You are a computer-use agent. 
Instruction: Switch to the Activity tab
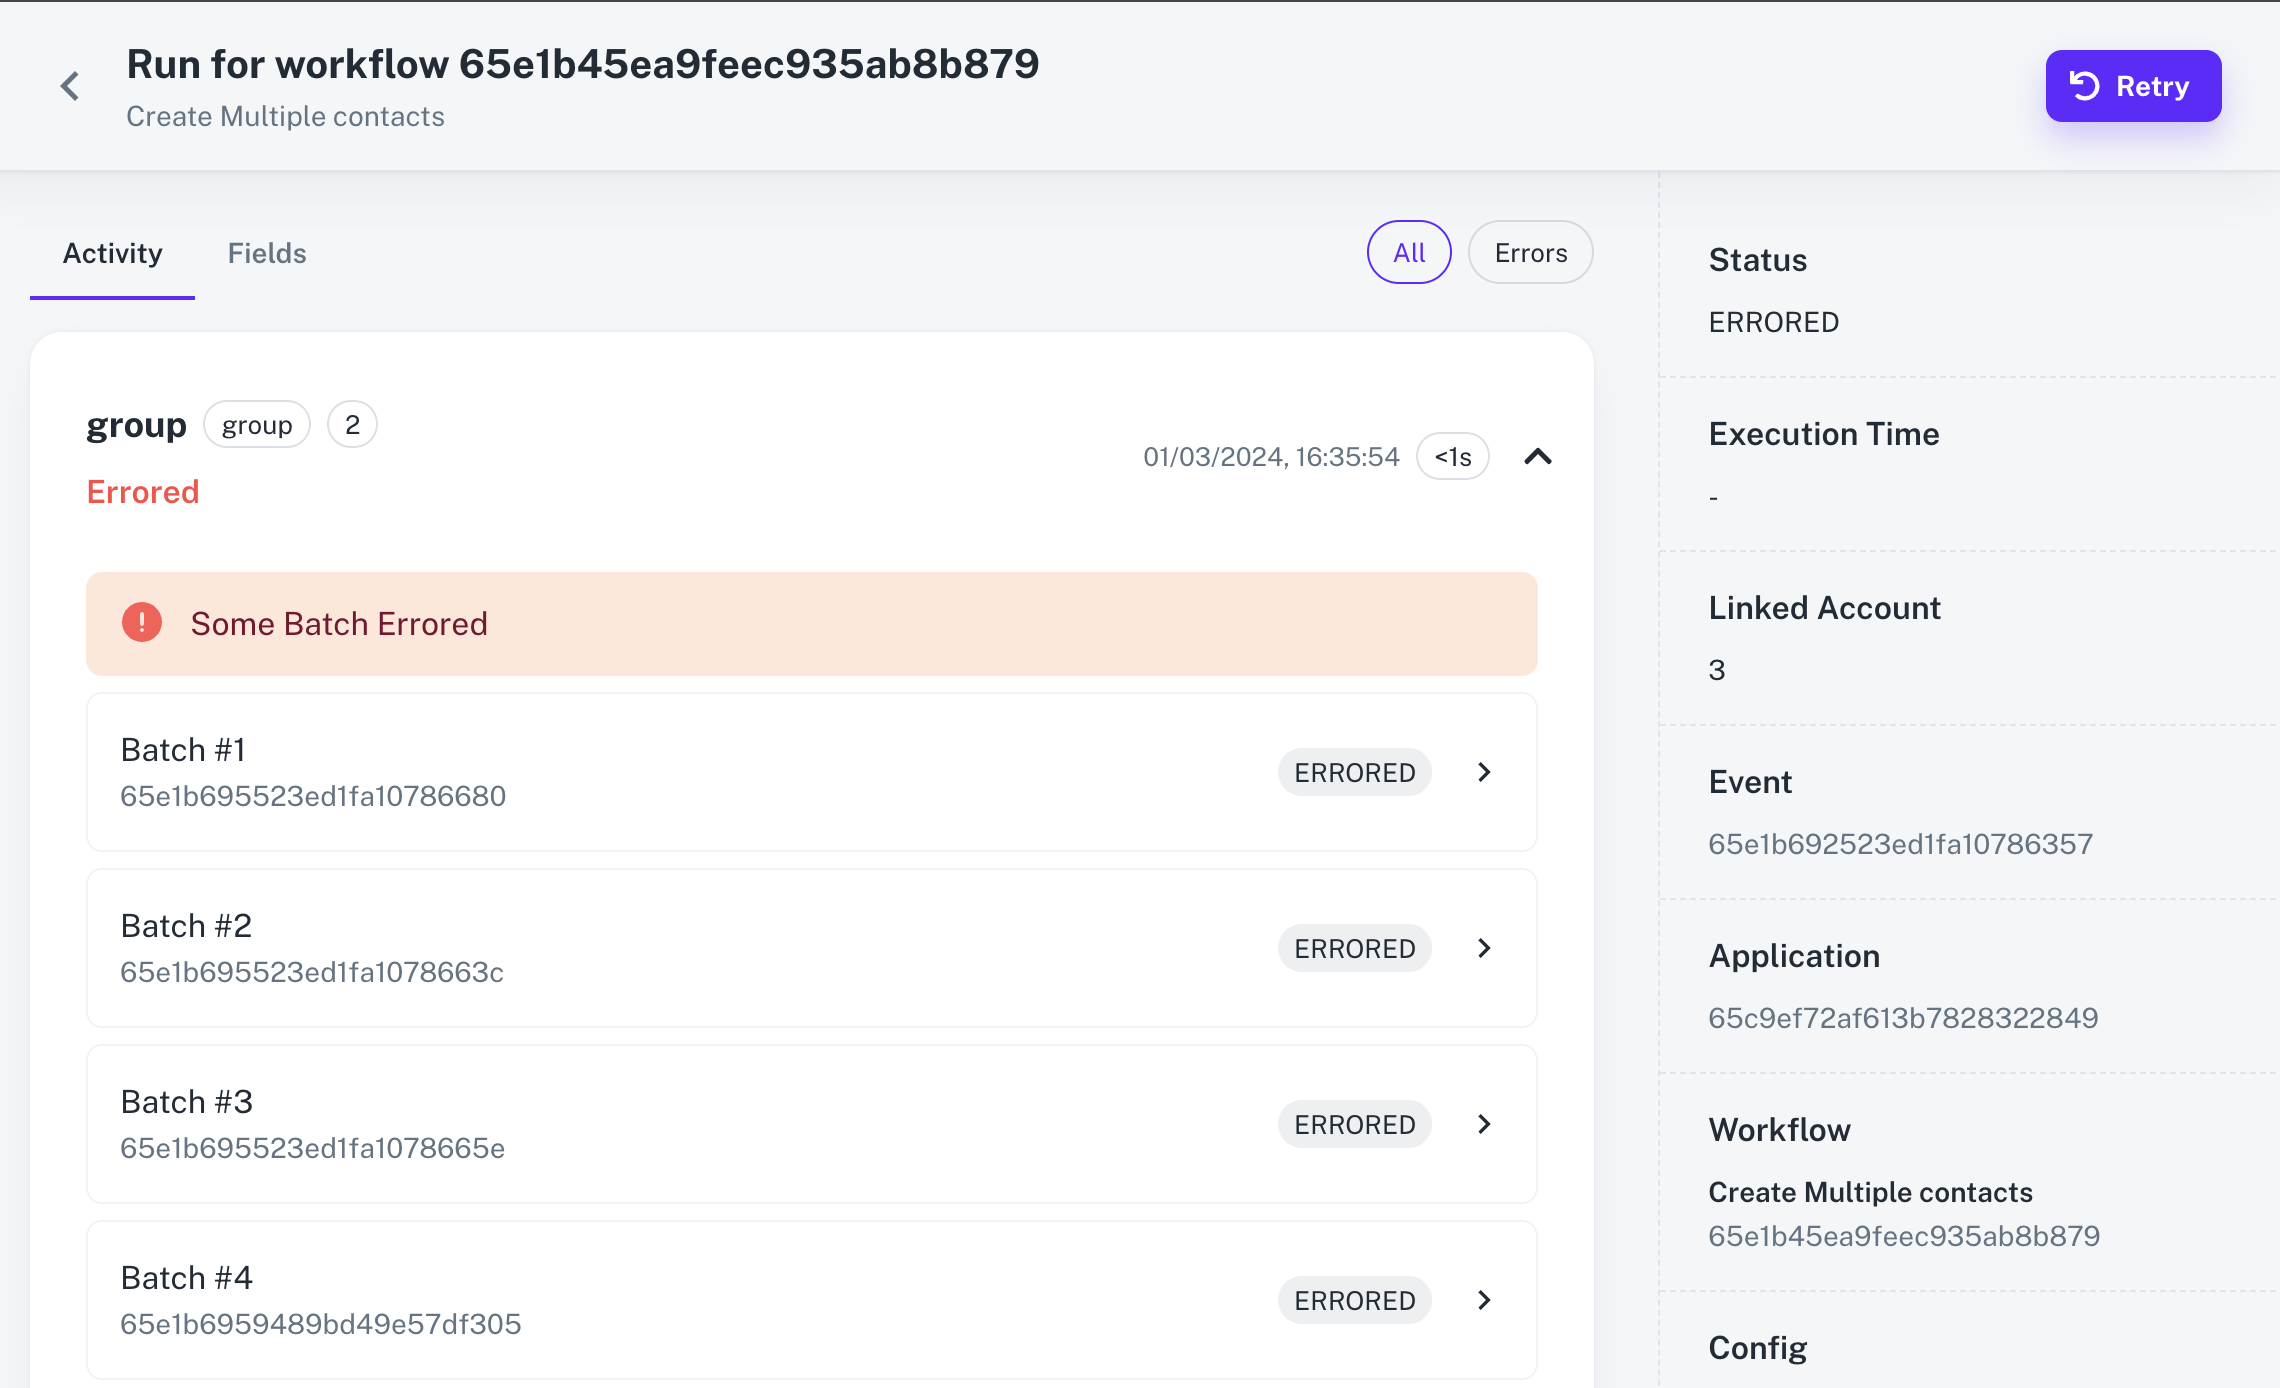coord(111,253)
